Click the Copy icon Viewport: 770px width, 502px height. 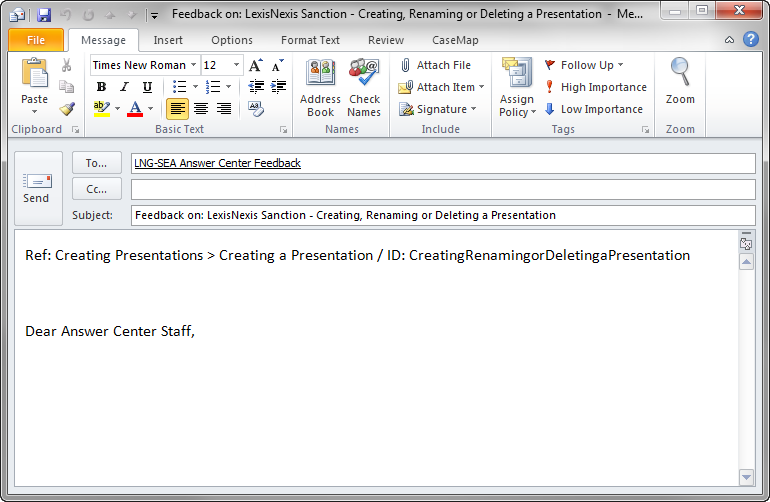[66, 86]
